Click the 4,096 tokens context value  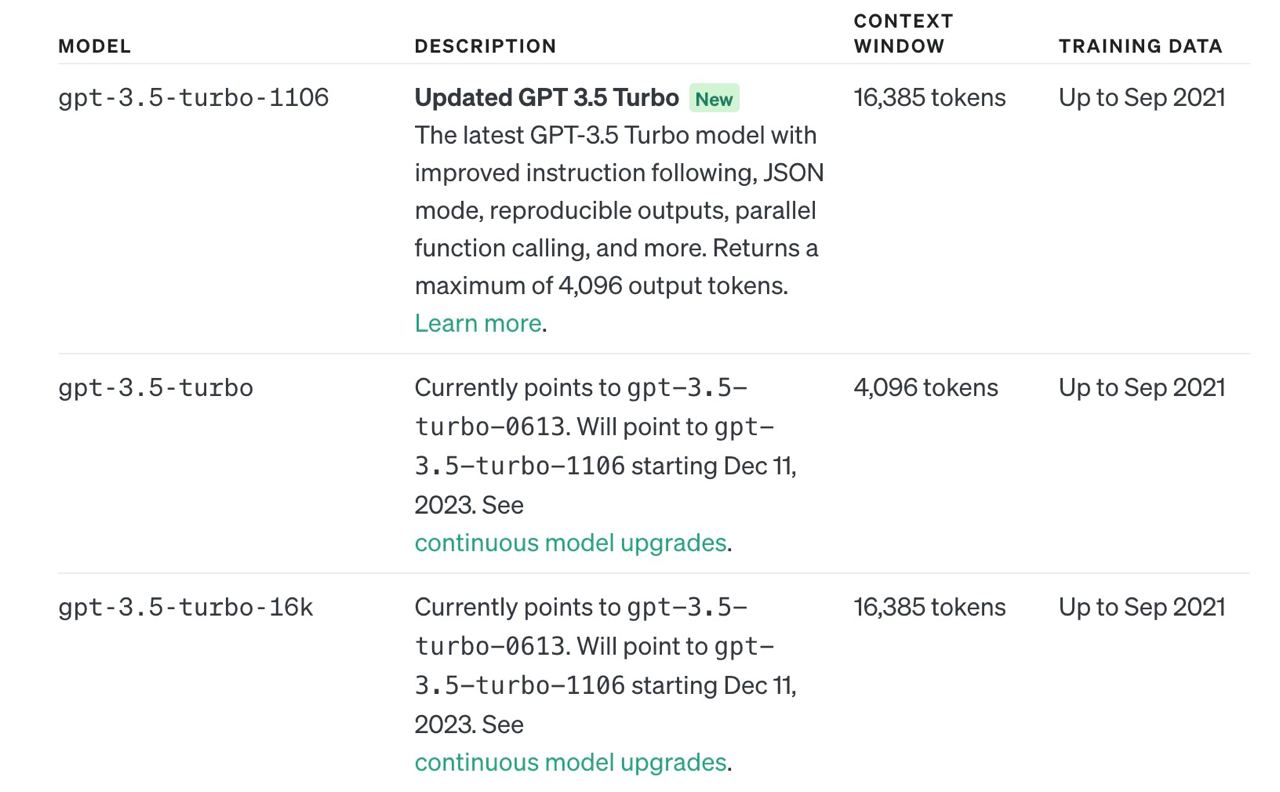(x=925, y=388)
